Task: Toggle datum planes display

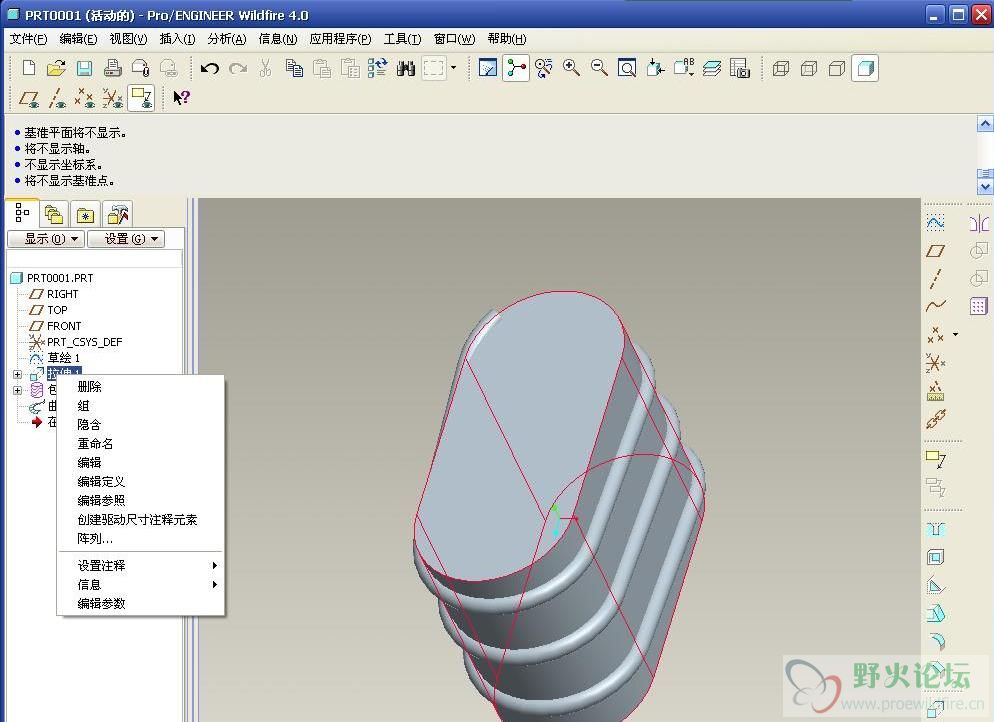Action: click(29, 98)
